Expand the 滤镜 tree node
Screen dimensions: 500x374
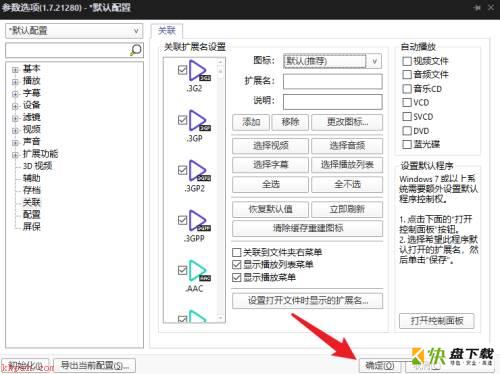pyautogui.click(x=15, y=118)
